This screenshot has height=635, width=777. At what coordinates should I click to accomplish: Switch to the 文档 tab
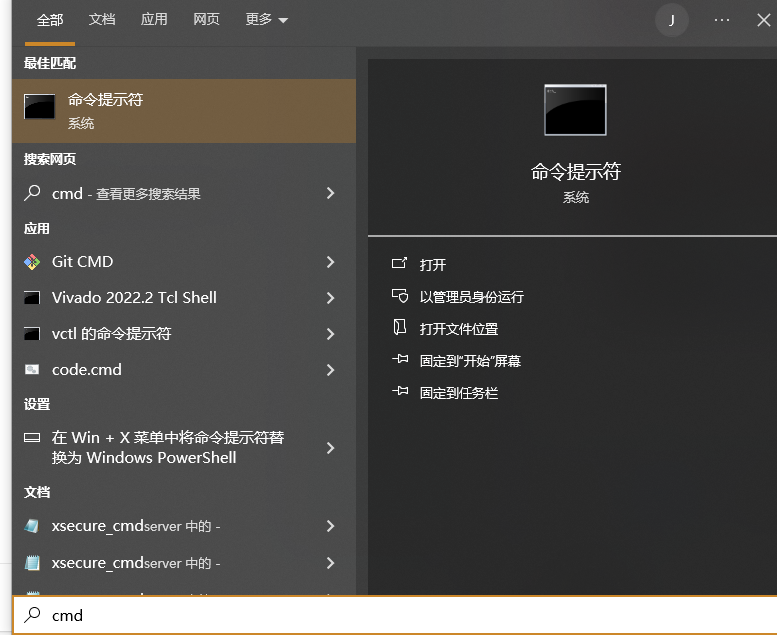click(x=102, y=19)
